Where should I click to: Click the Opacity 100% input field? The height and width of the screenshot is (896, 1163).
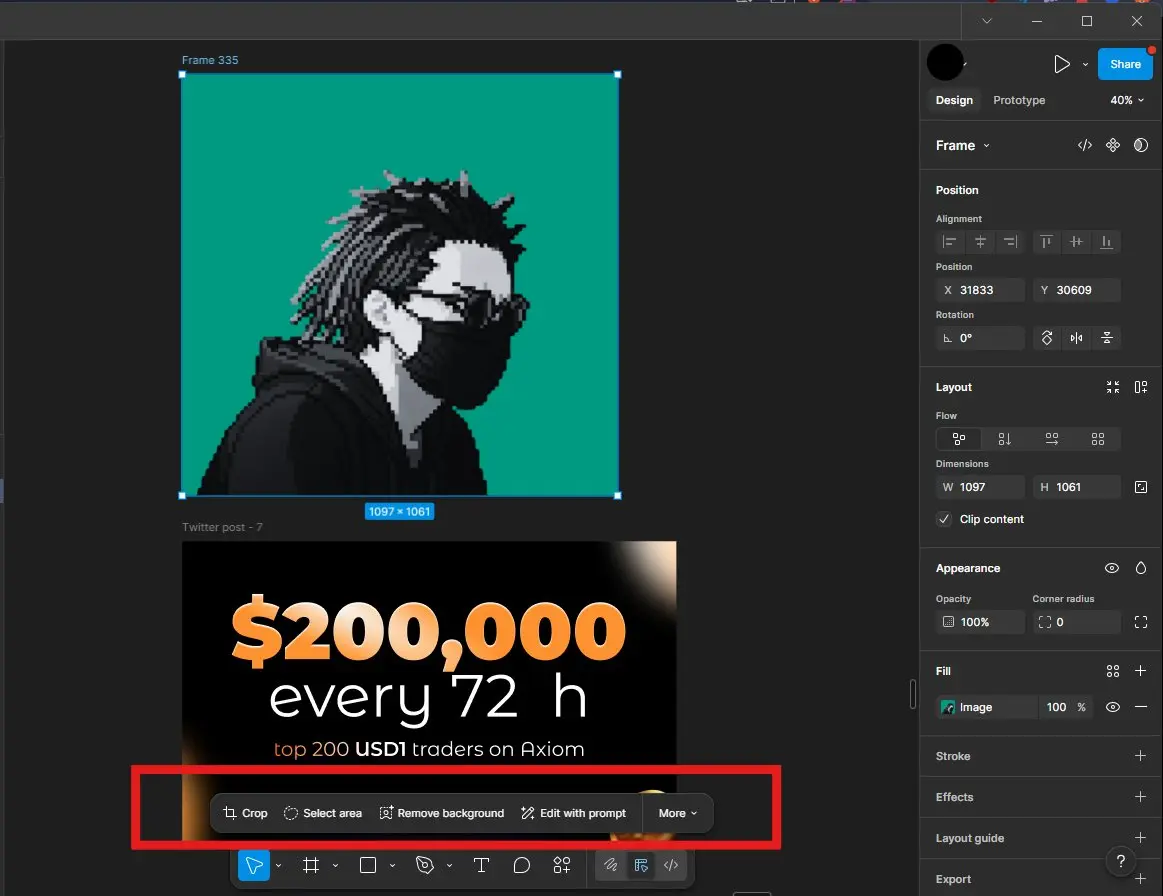[980, 622]
